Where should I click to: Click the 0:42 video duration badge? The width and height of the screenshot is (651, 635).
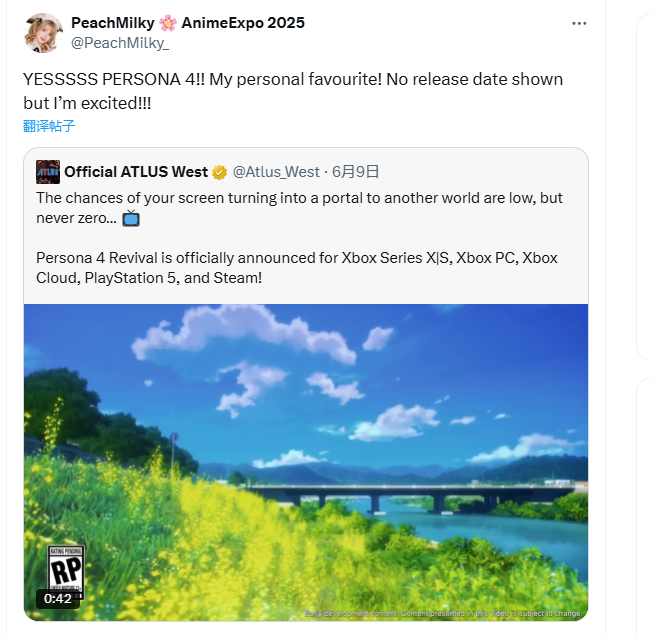point(58,599)
